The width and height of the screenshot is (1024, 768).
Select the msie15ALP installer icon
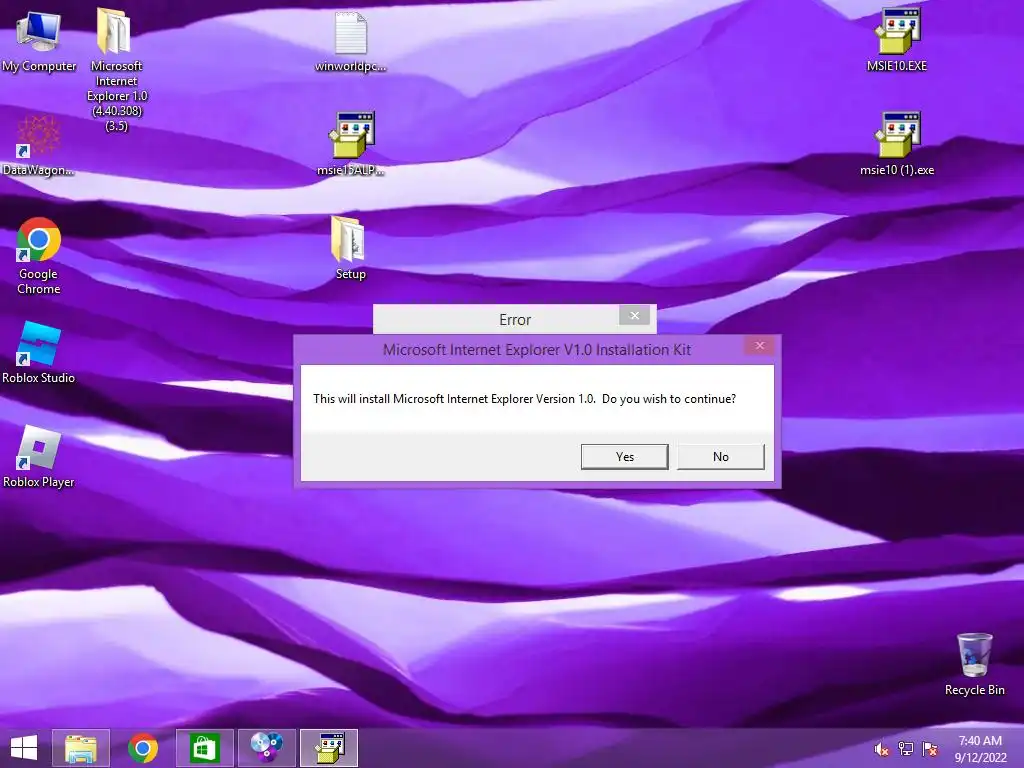(x=351, y=144)
